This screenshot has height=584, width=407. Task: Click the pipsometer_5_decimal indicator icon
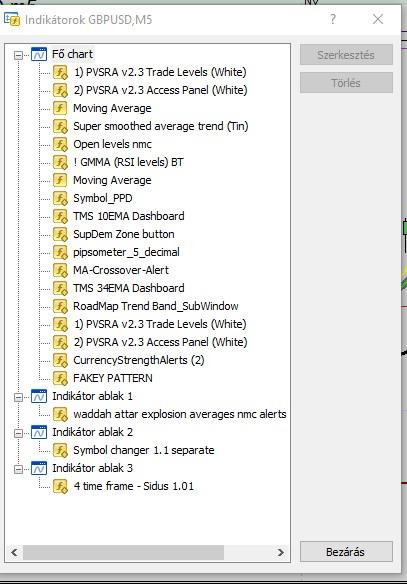point(60,252)
